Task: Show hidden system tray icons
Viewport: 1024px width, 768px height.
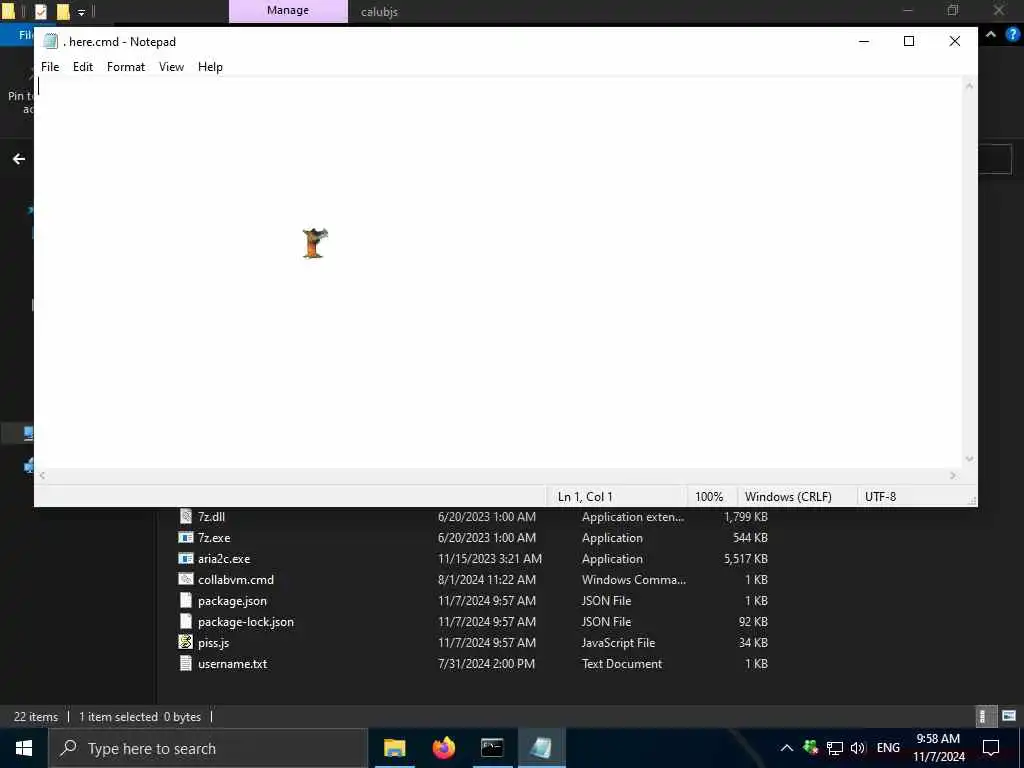Action: [787, 748]
